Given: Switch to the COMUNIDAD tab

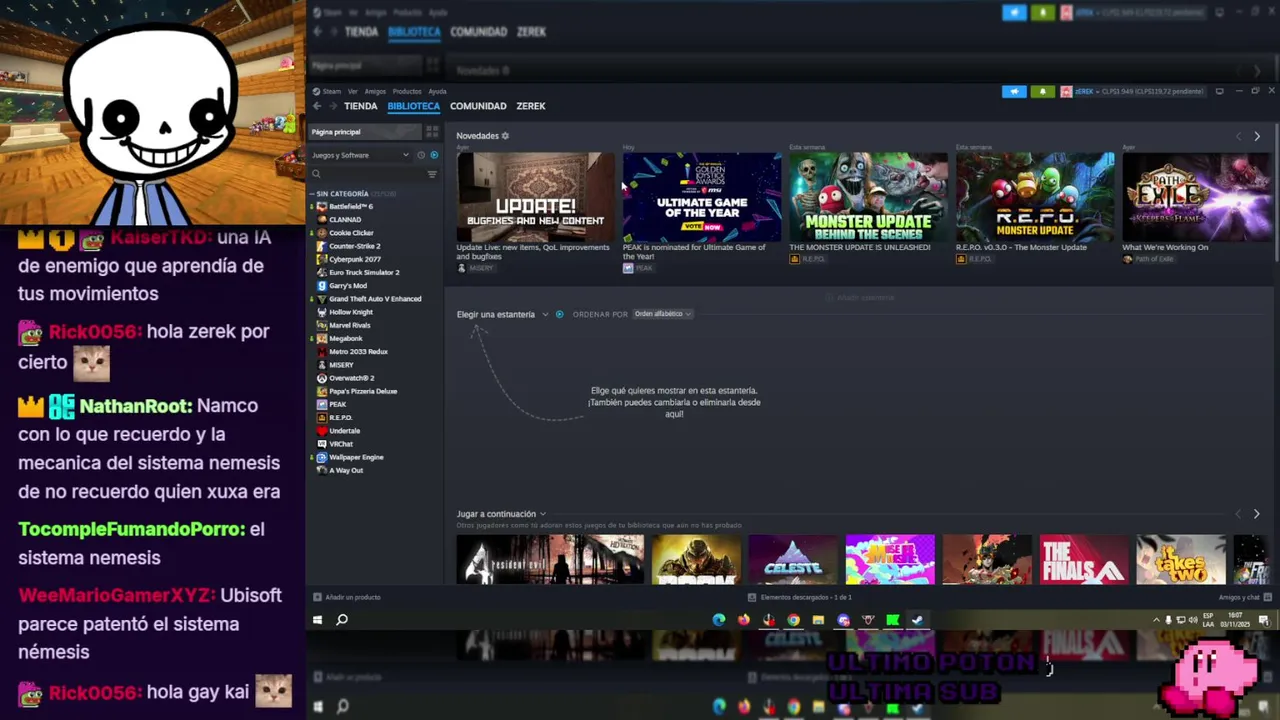Looking at the screenshot, I should (x=478, y=106).
